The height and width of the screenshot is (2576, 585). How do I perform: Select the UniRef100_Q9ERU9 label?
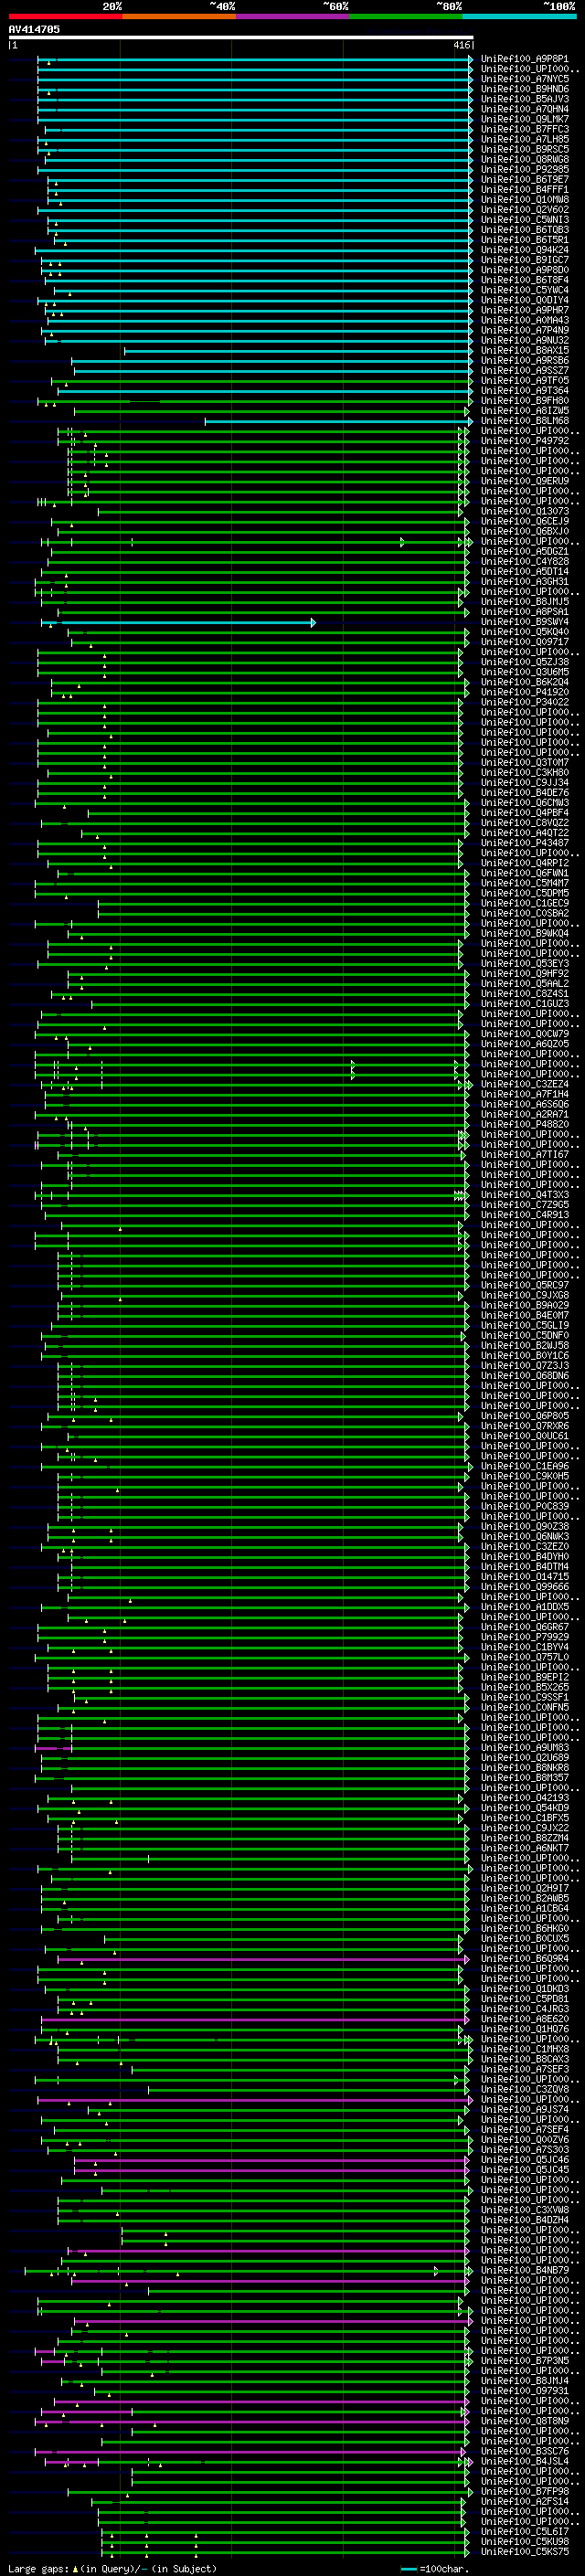[525, 481]
